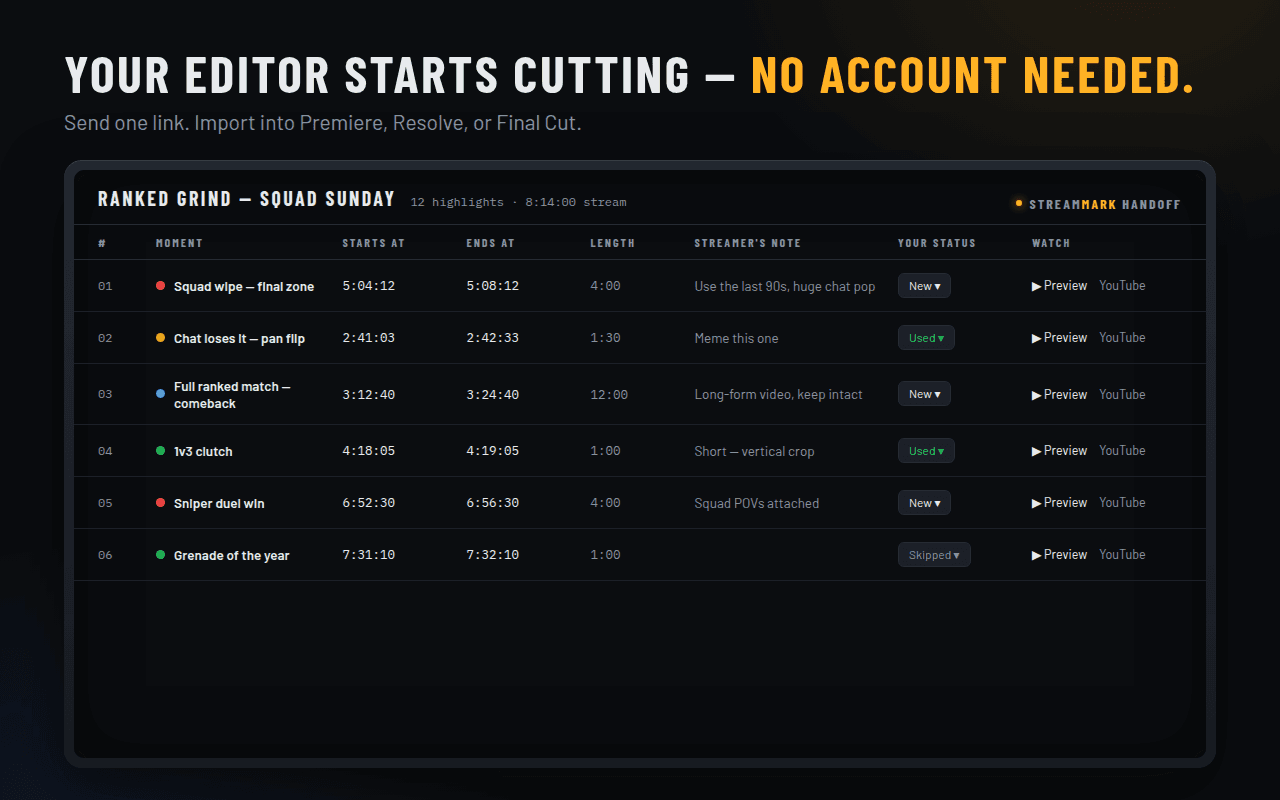1280x800 pixels.
Task: Click the blue dot beside Full ranked match
Action: (160, 394)
